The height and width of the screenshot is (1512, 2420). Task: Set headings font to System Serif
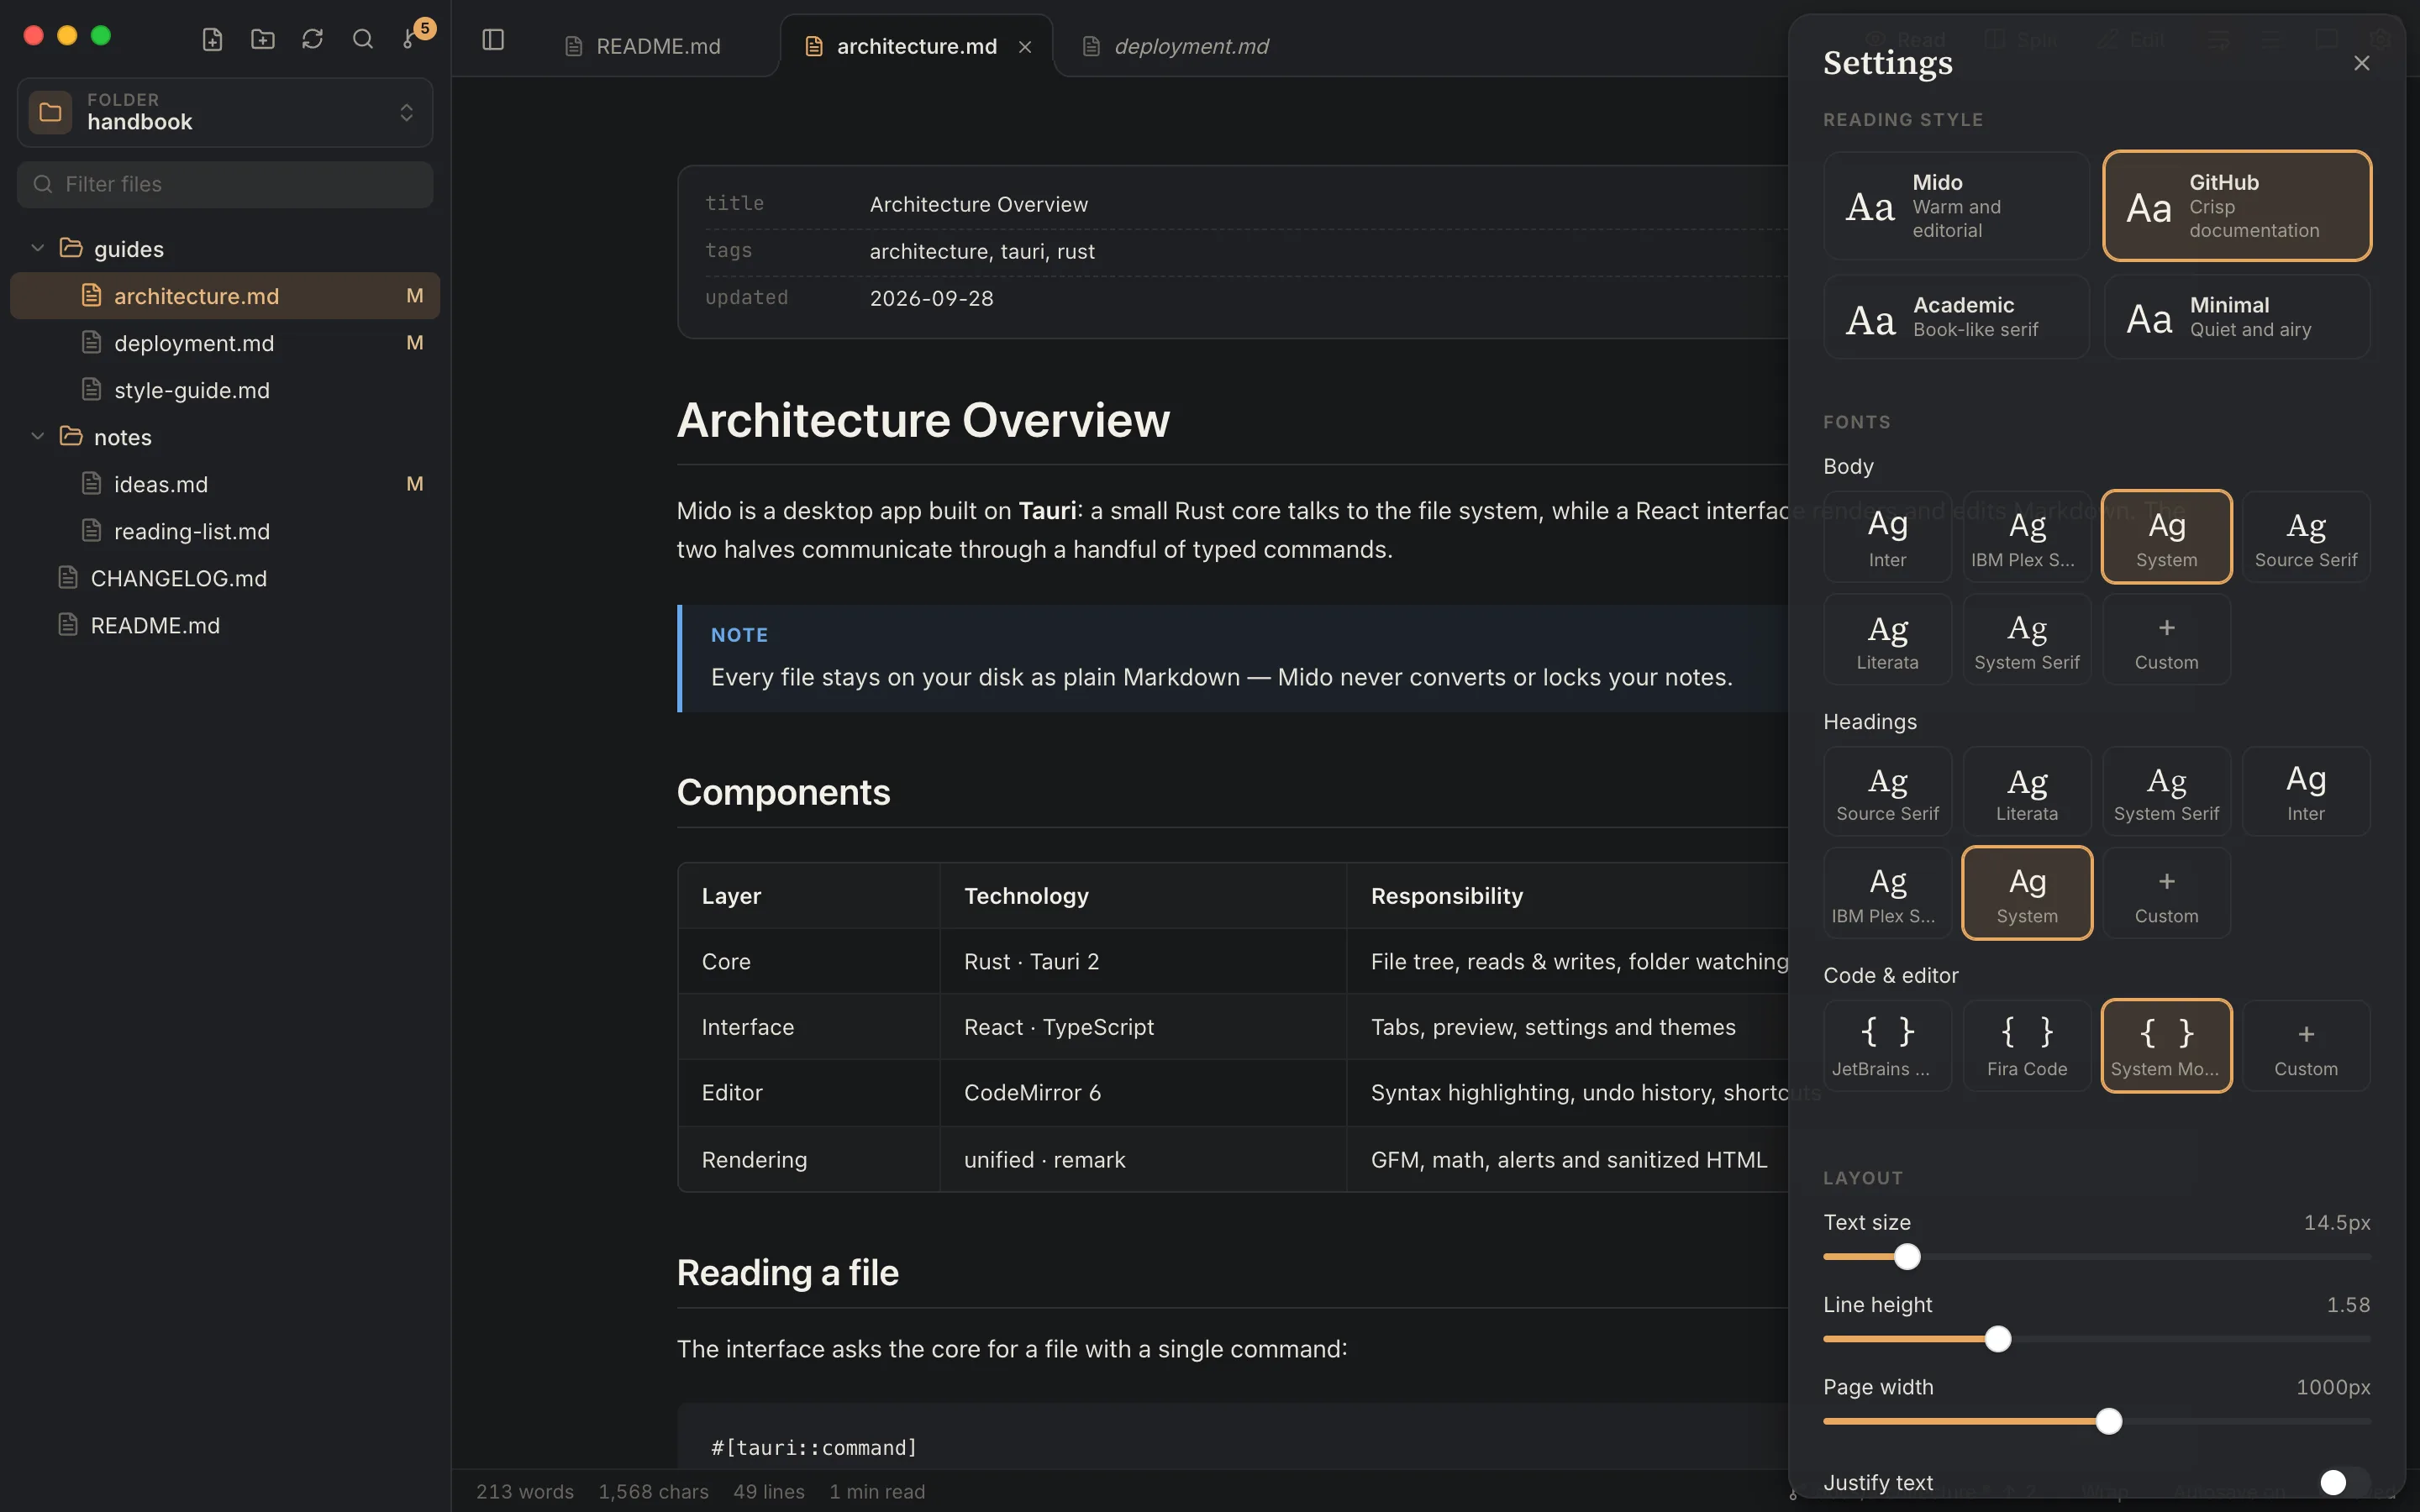coord(2166,791)
